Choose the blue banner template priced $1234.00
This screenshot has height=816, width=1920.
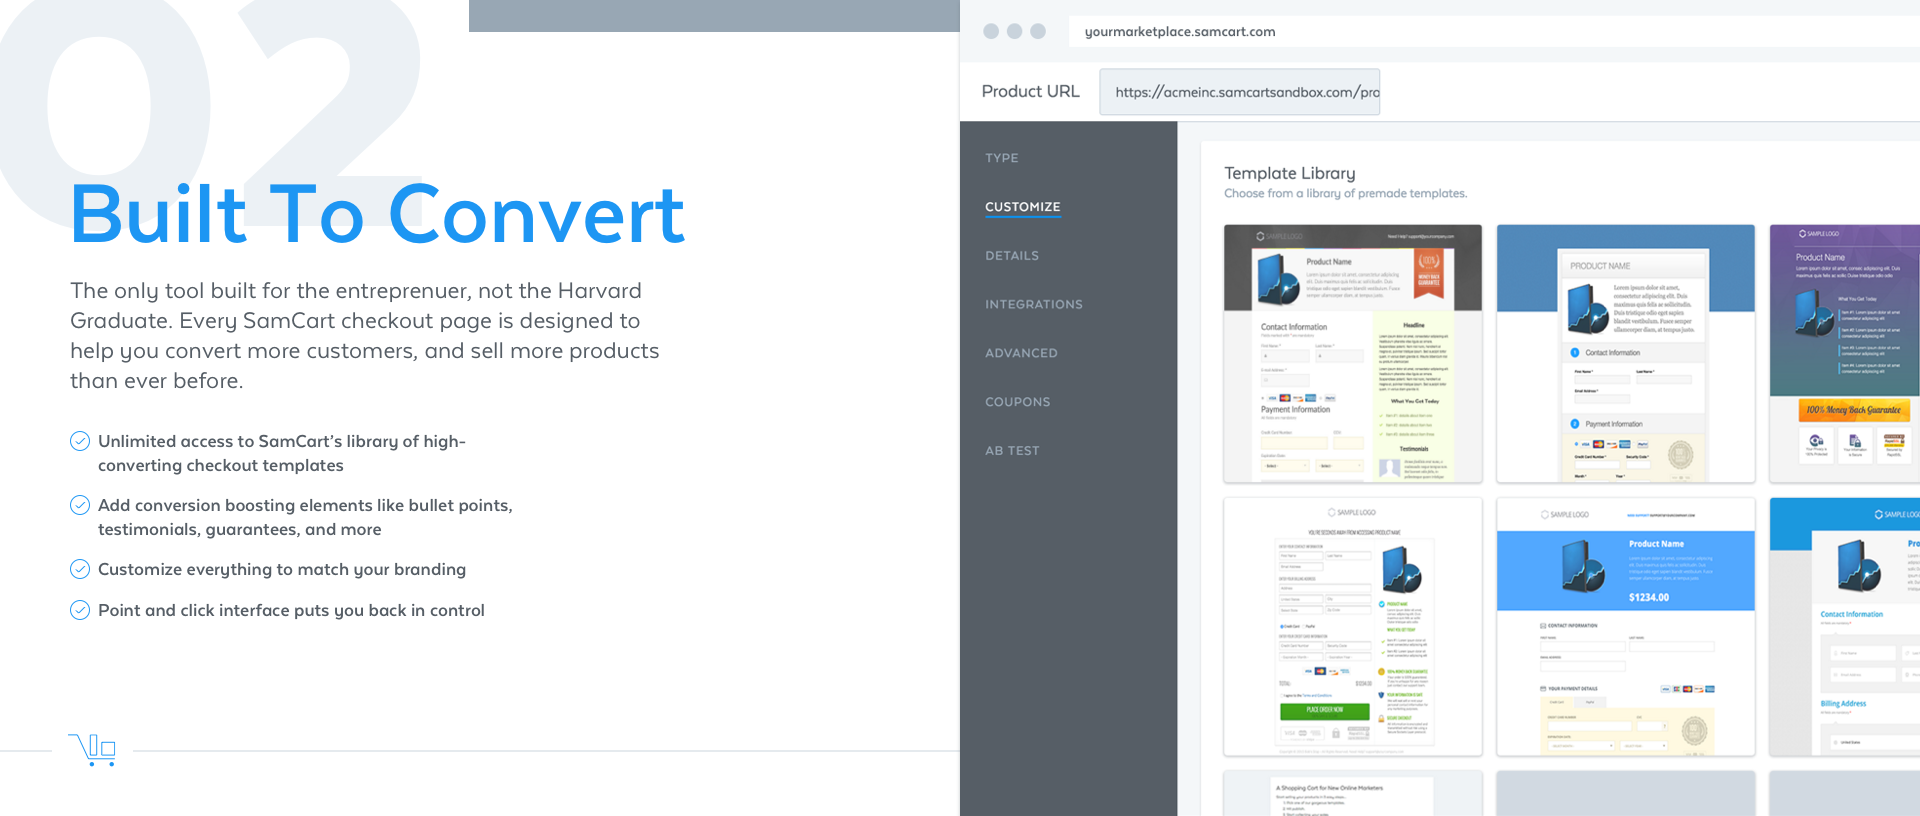(1626, 627)
